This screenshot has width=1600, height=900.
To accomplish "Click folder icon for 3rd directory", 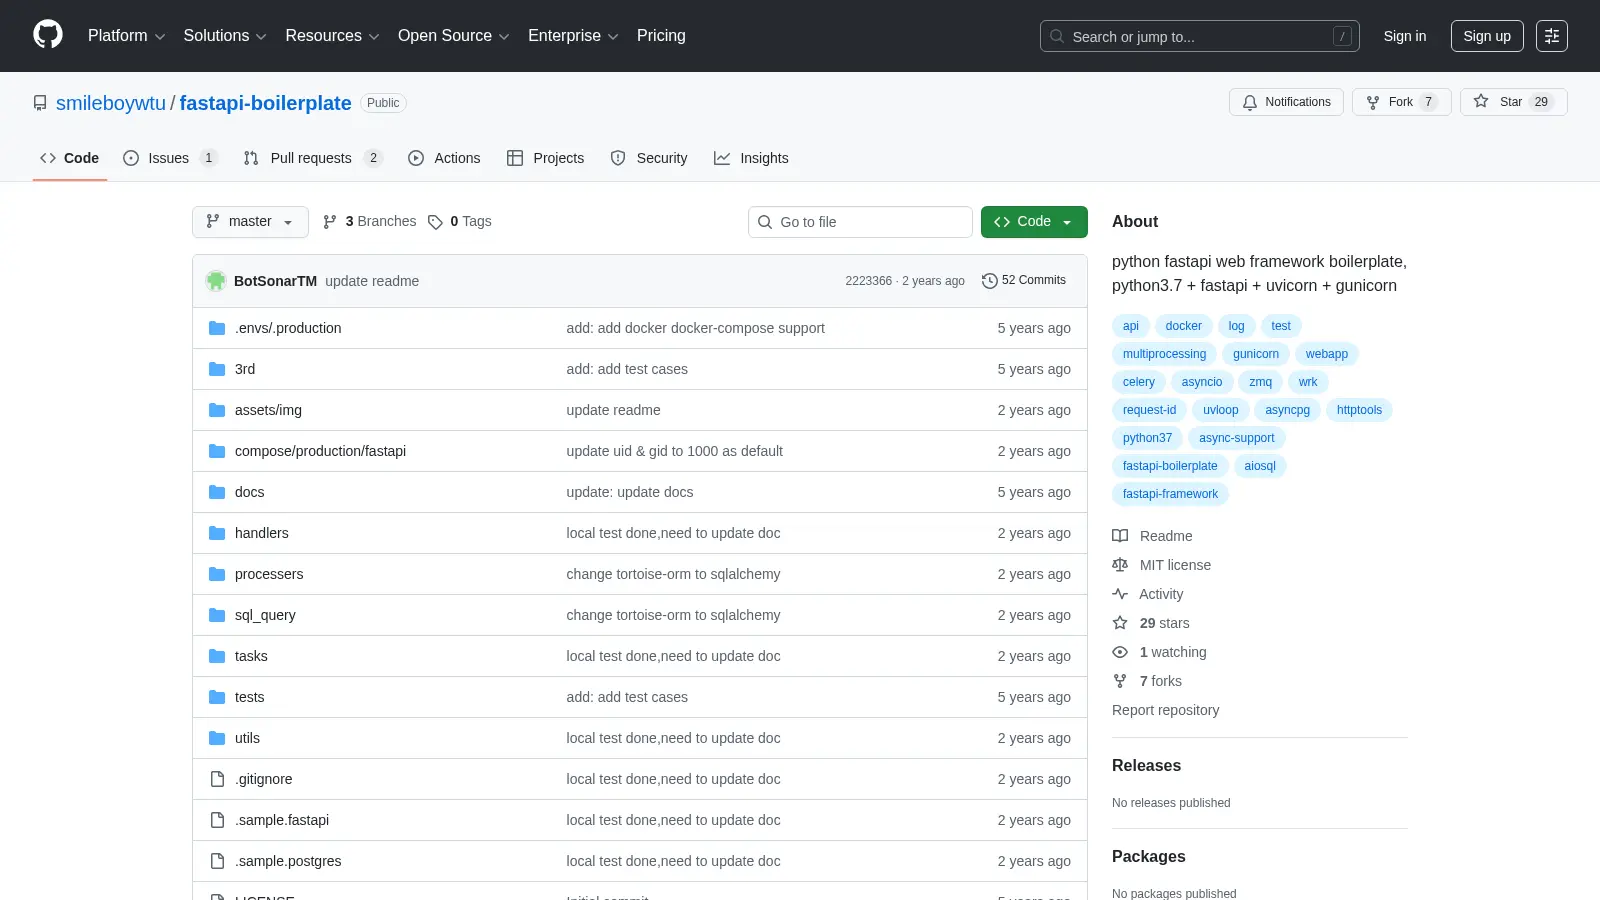I will 217,369.
